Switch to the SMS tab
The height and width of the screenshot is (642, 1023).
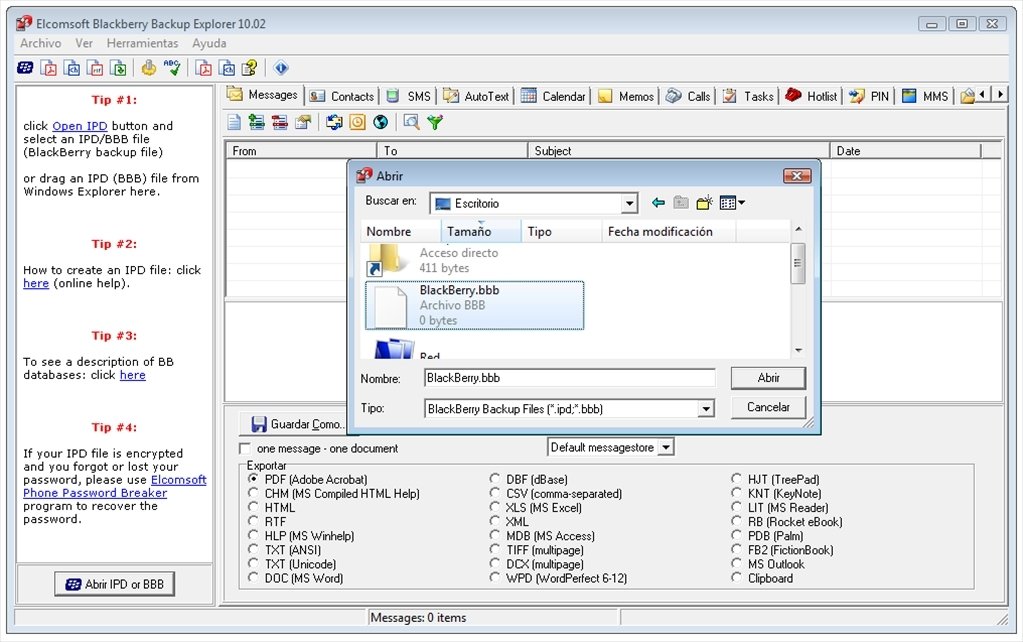click(409, 97)
